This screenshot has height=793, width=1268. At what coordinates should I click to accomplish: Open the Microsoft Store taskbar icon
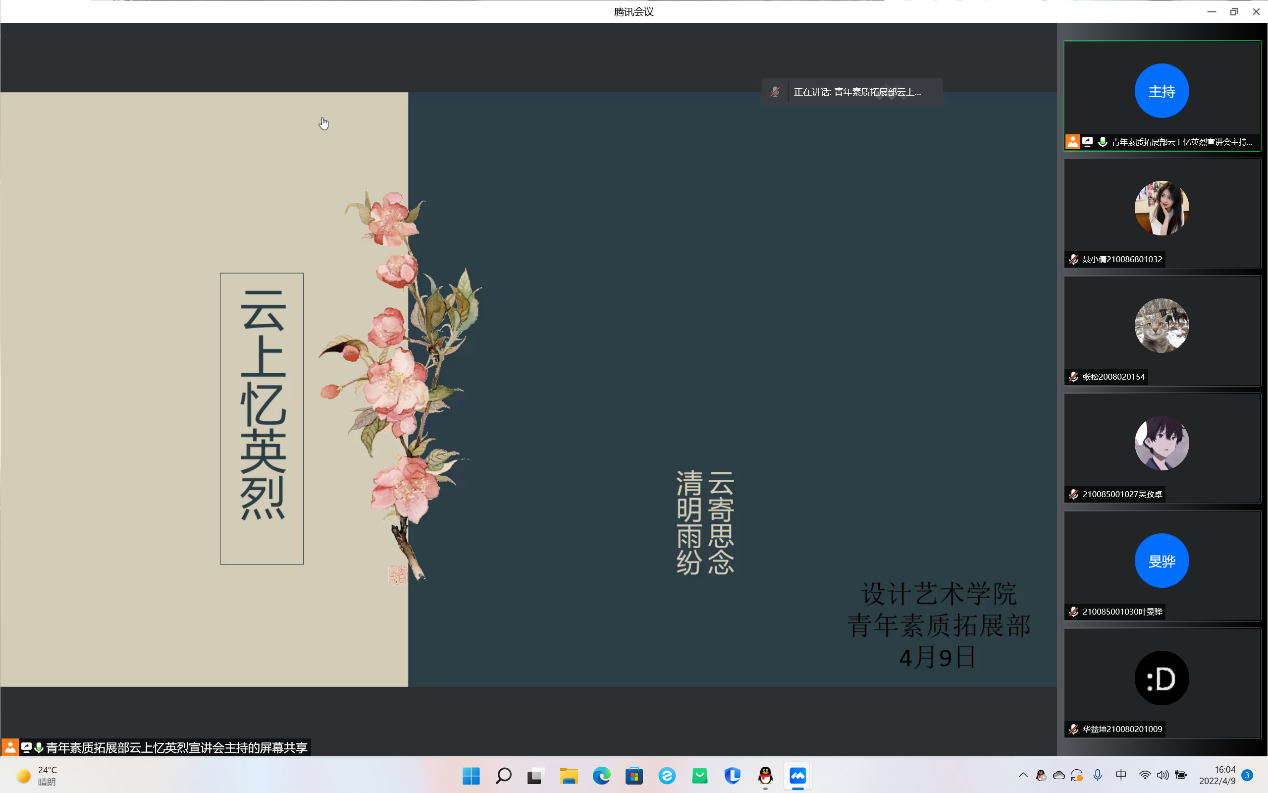click(x=634, y=776)
